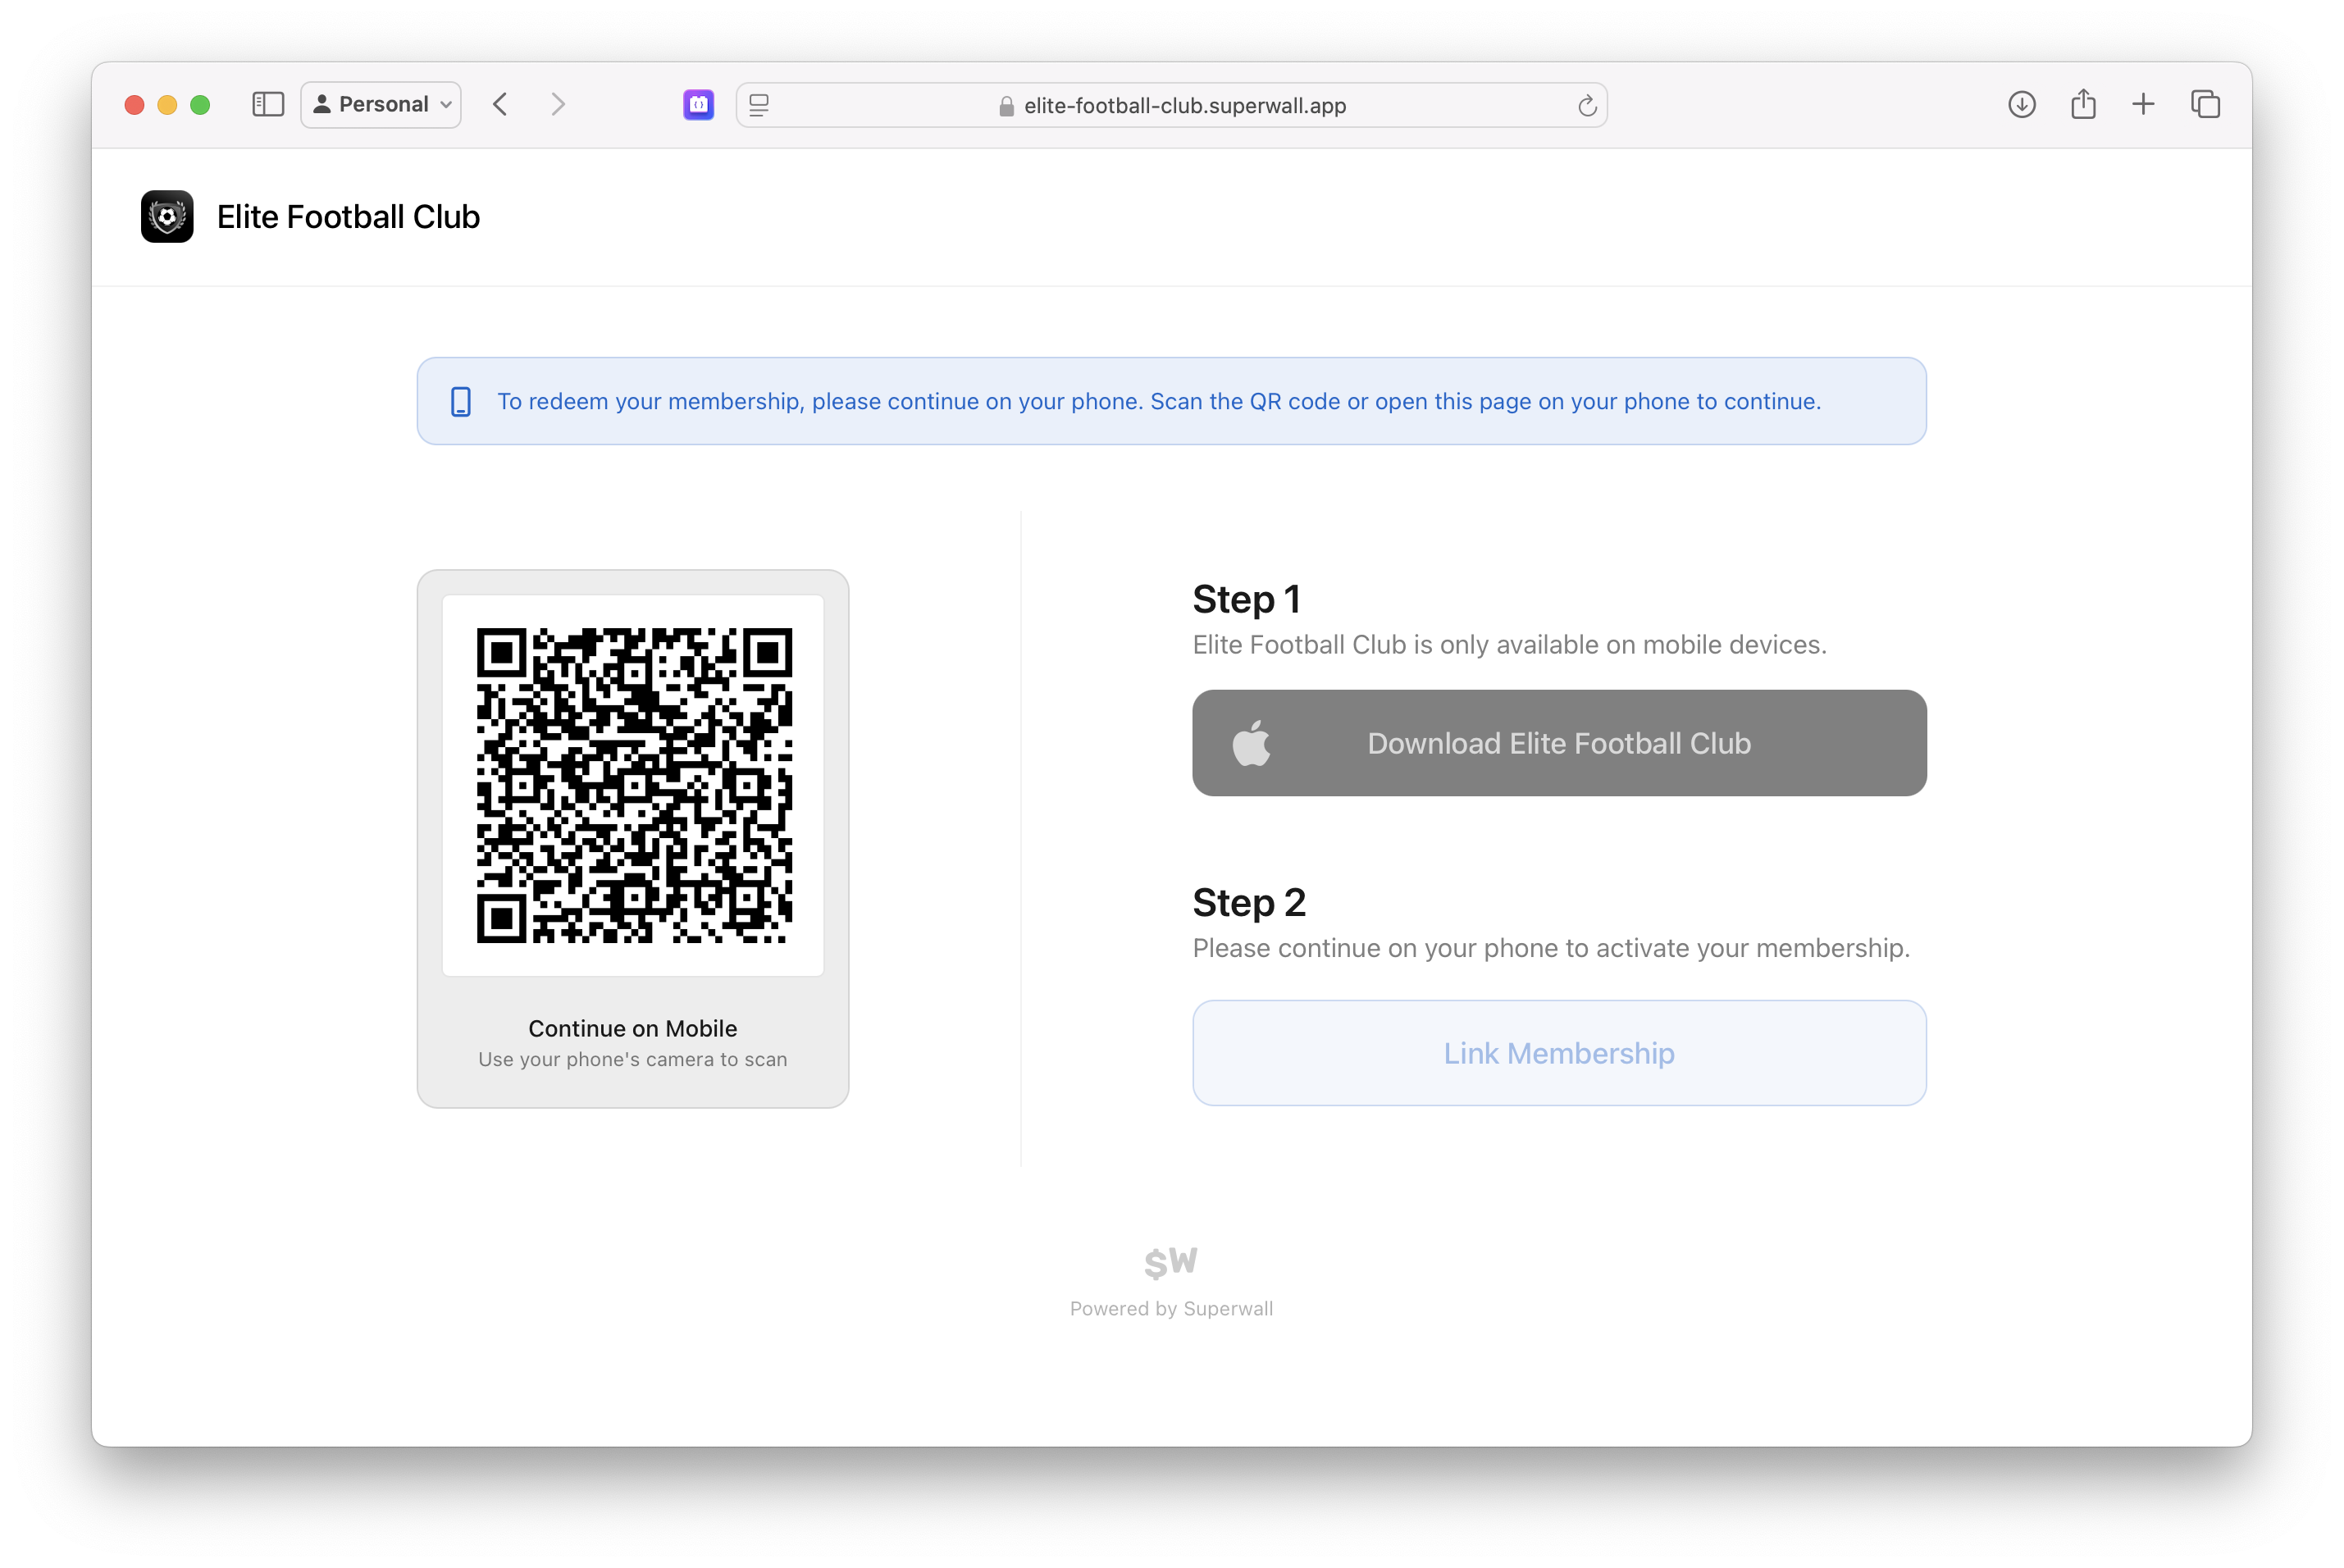Click the Powered by Superwall link
2344x1568 pixels.
click(x=1171, y=1309)
